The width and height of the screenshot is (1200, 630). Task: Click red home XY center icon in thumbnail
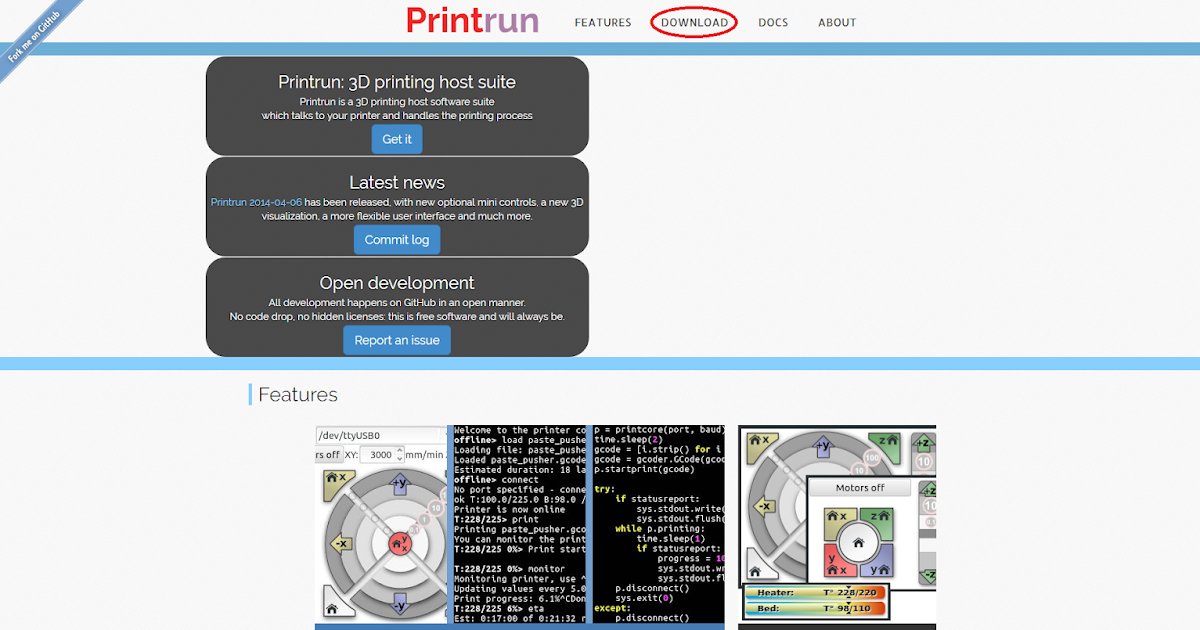tap(400, 543)
